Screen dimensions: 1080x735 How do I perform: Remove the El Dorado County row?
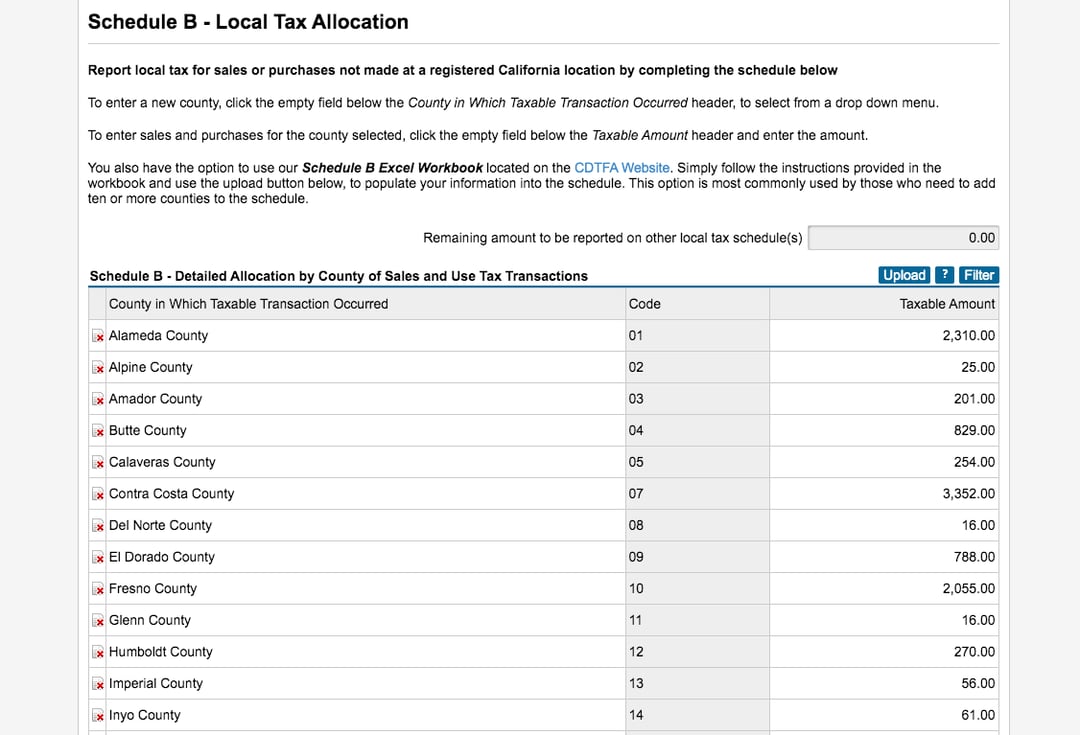click(x=98, y=558)
